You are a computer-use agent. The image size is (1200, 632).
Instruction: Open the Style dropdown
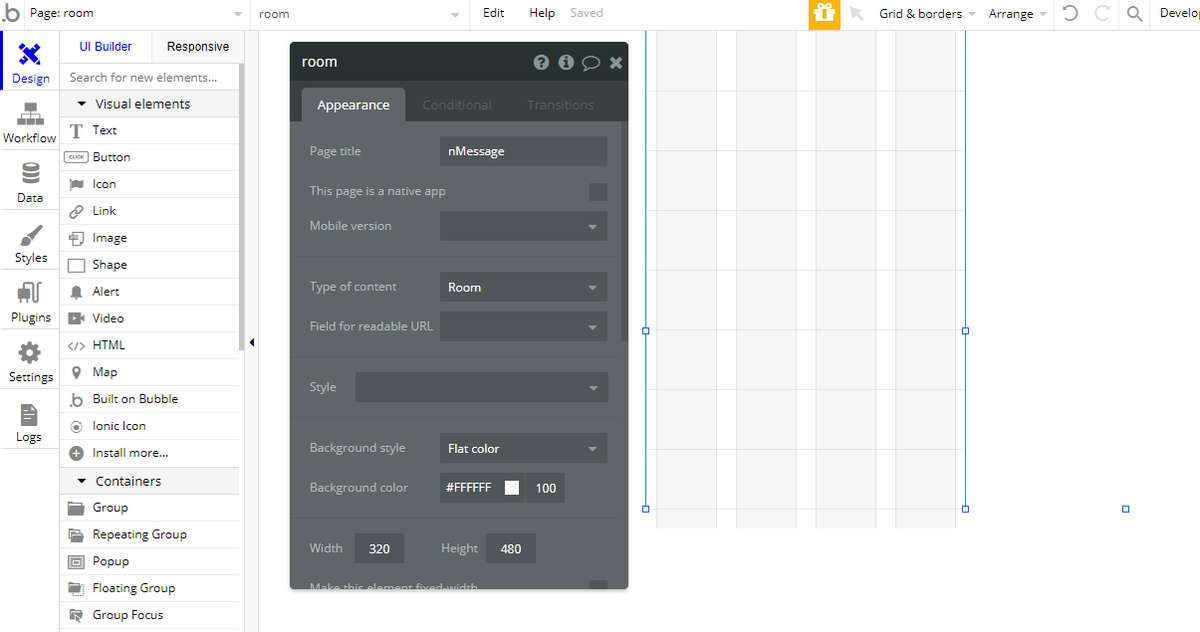pyautogui.click(x=481, y=387)
